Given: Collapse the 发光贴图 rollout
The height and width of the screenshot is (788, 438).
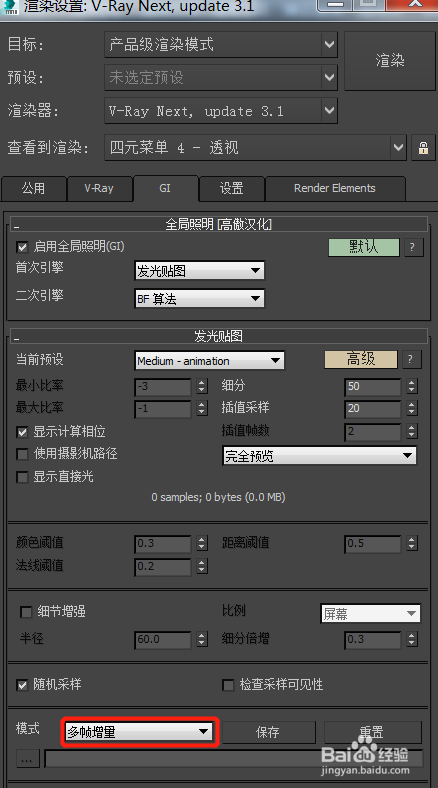Looking at the screenshot, I should point(218,336).
